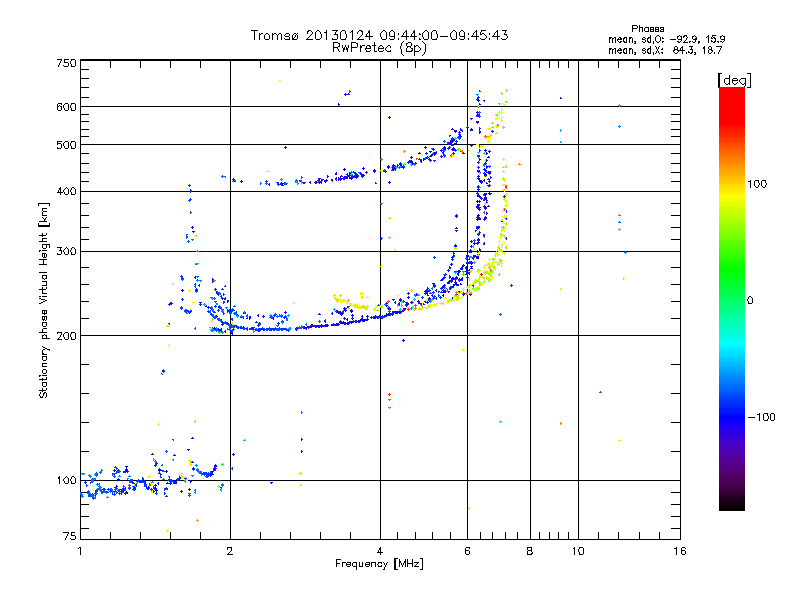800x600 pixels.
Task: Click the '[deg]' colorbar unit label
Action: click(734, 80)
